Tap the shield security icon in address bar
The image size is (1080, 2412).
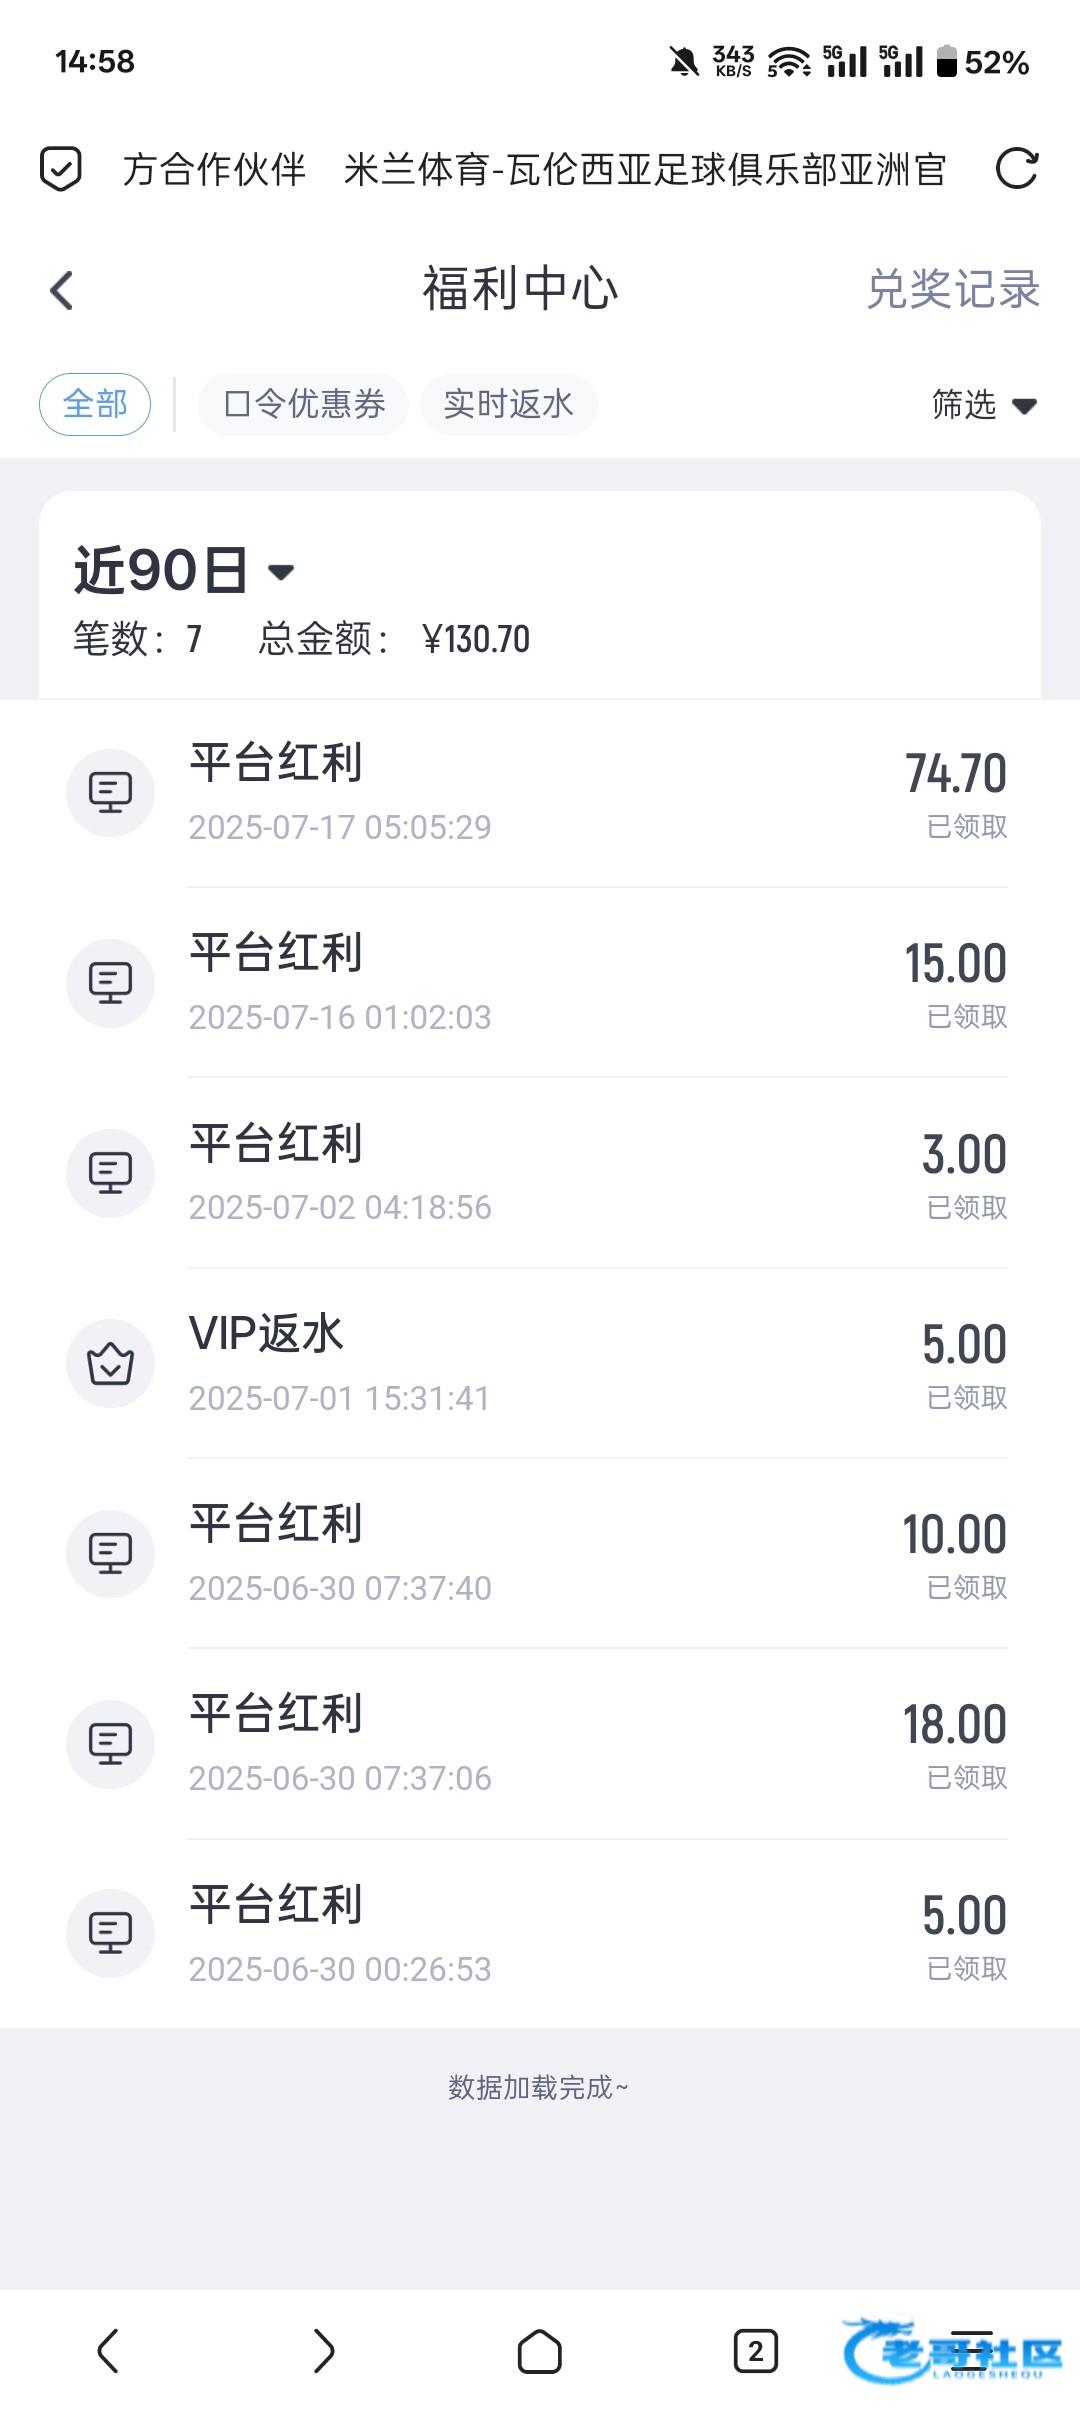[x=60, y=168]
